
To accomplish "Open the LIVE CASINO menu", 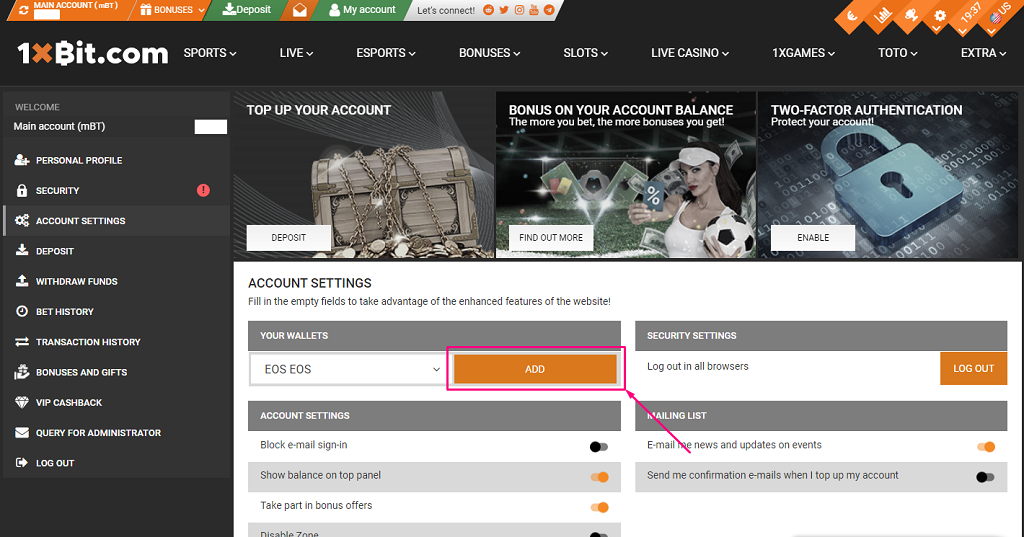I will point(690,53).
